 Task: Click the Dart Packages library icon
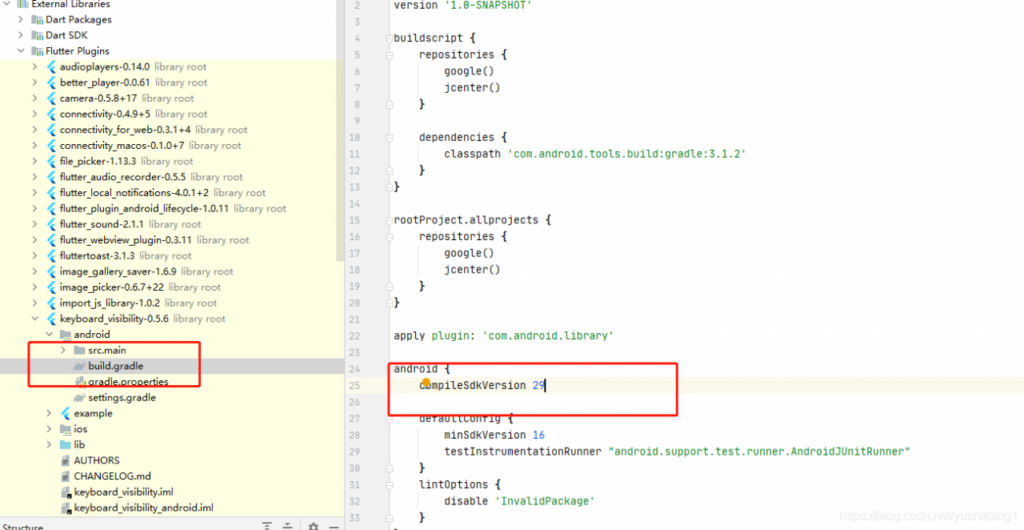point(37,20)
